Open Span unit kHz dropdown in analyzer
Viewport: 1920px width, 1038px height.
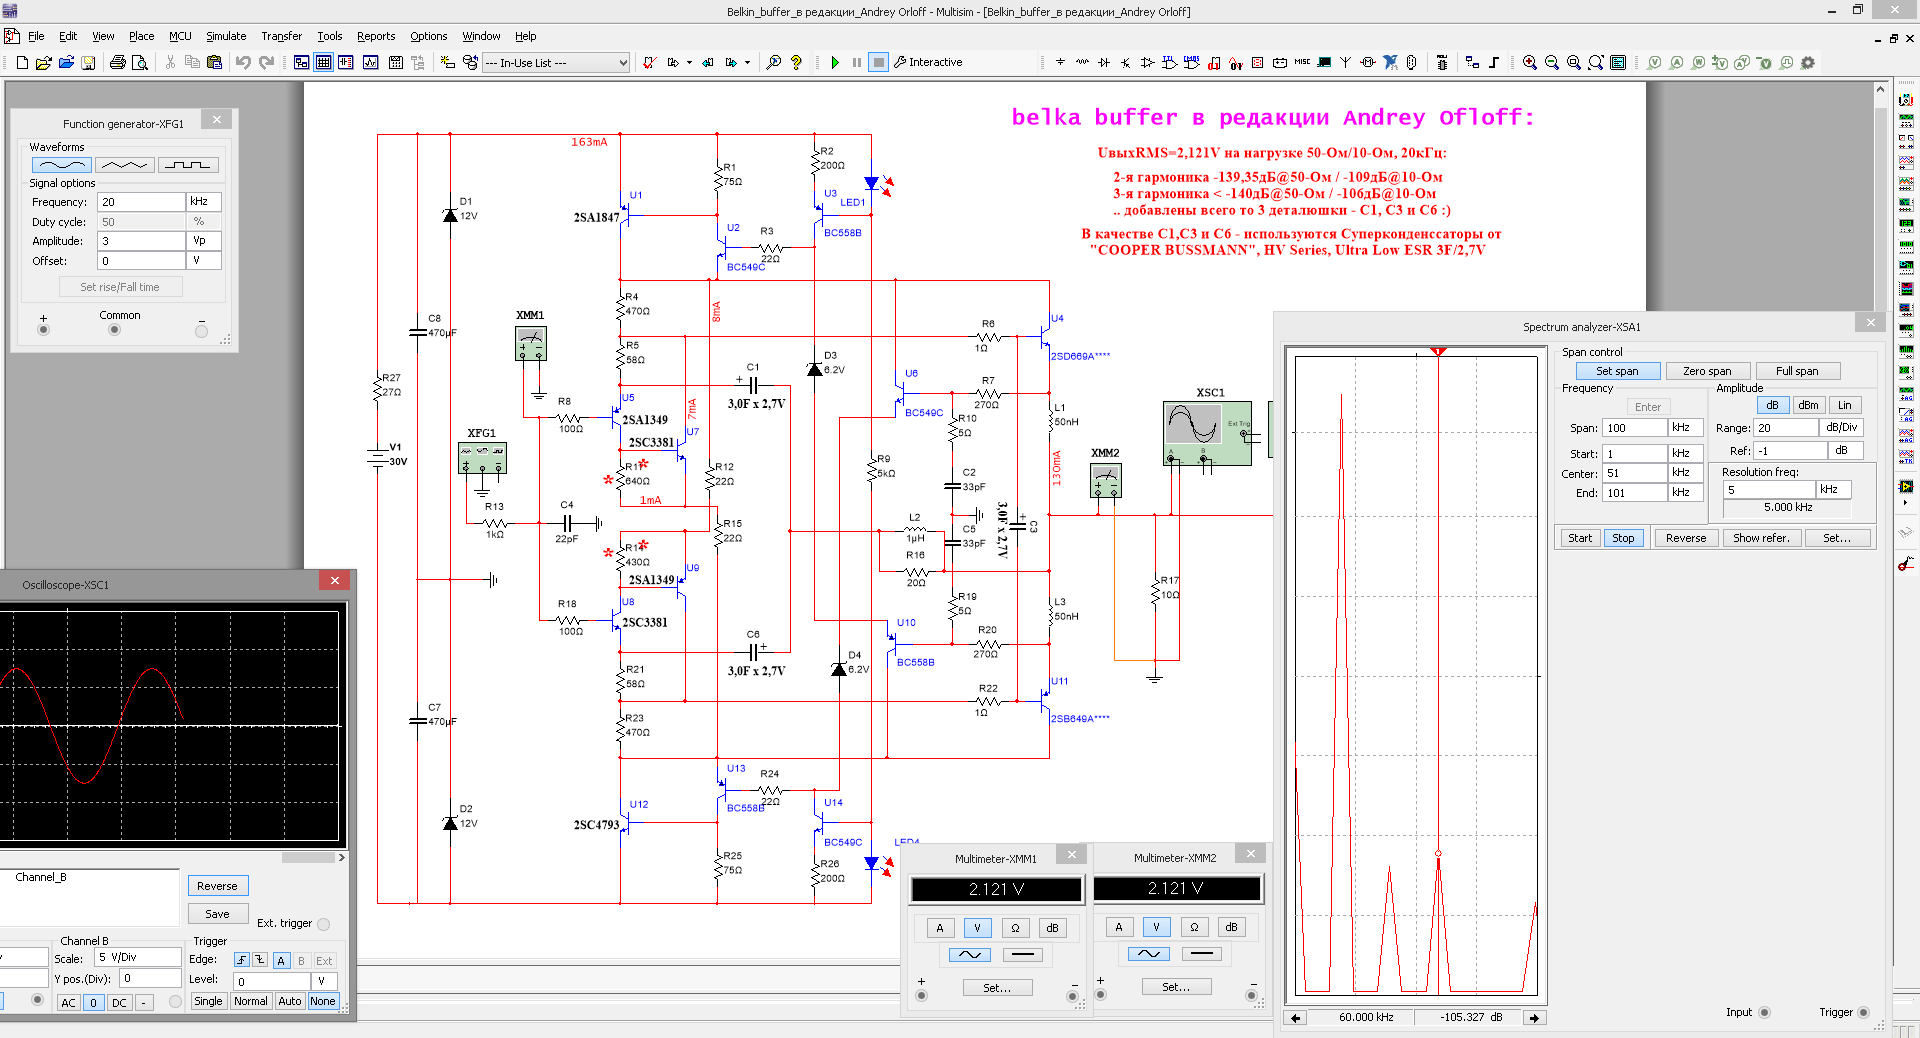(1686, 428)
